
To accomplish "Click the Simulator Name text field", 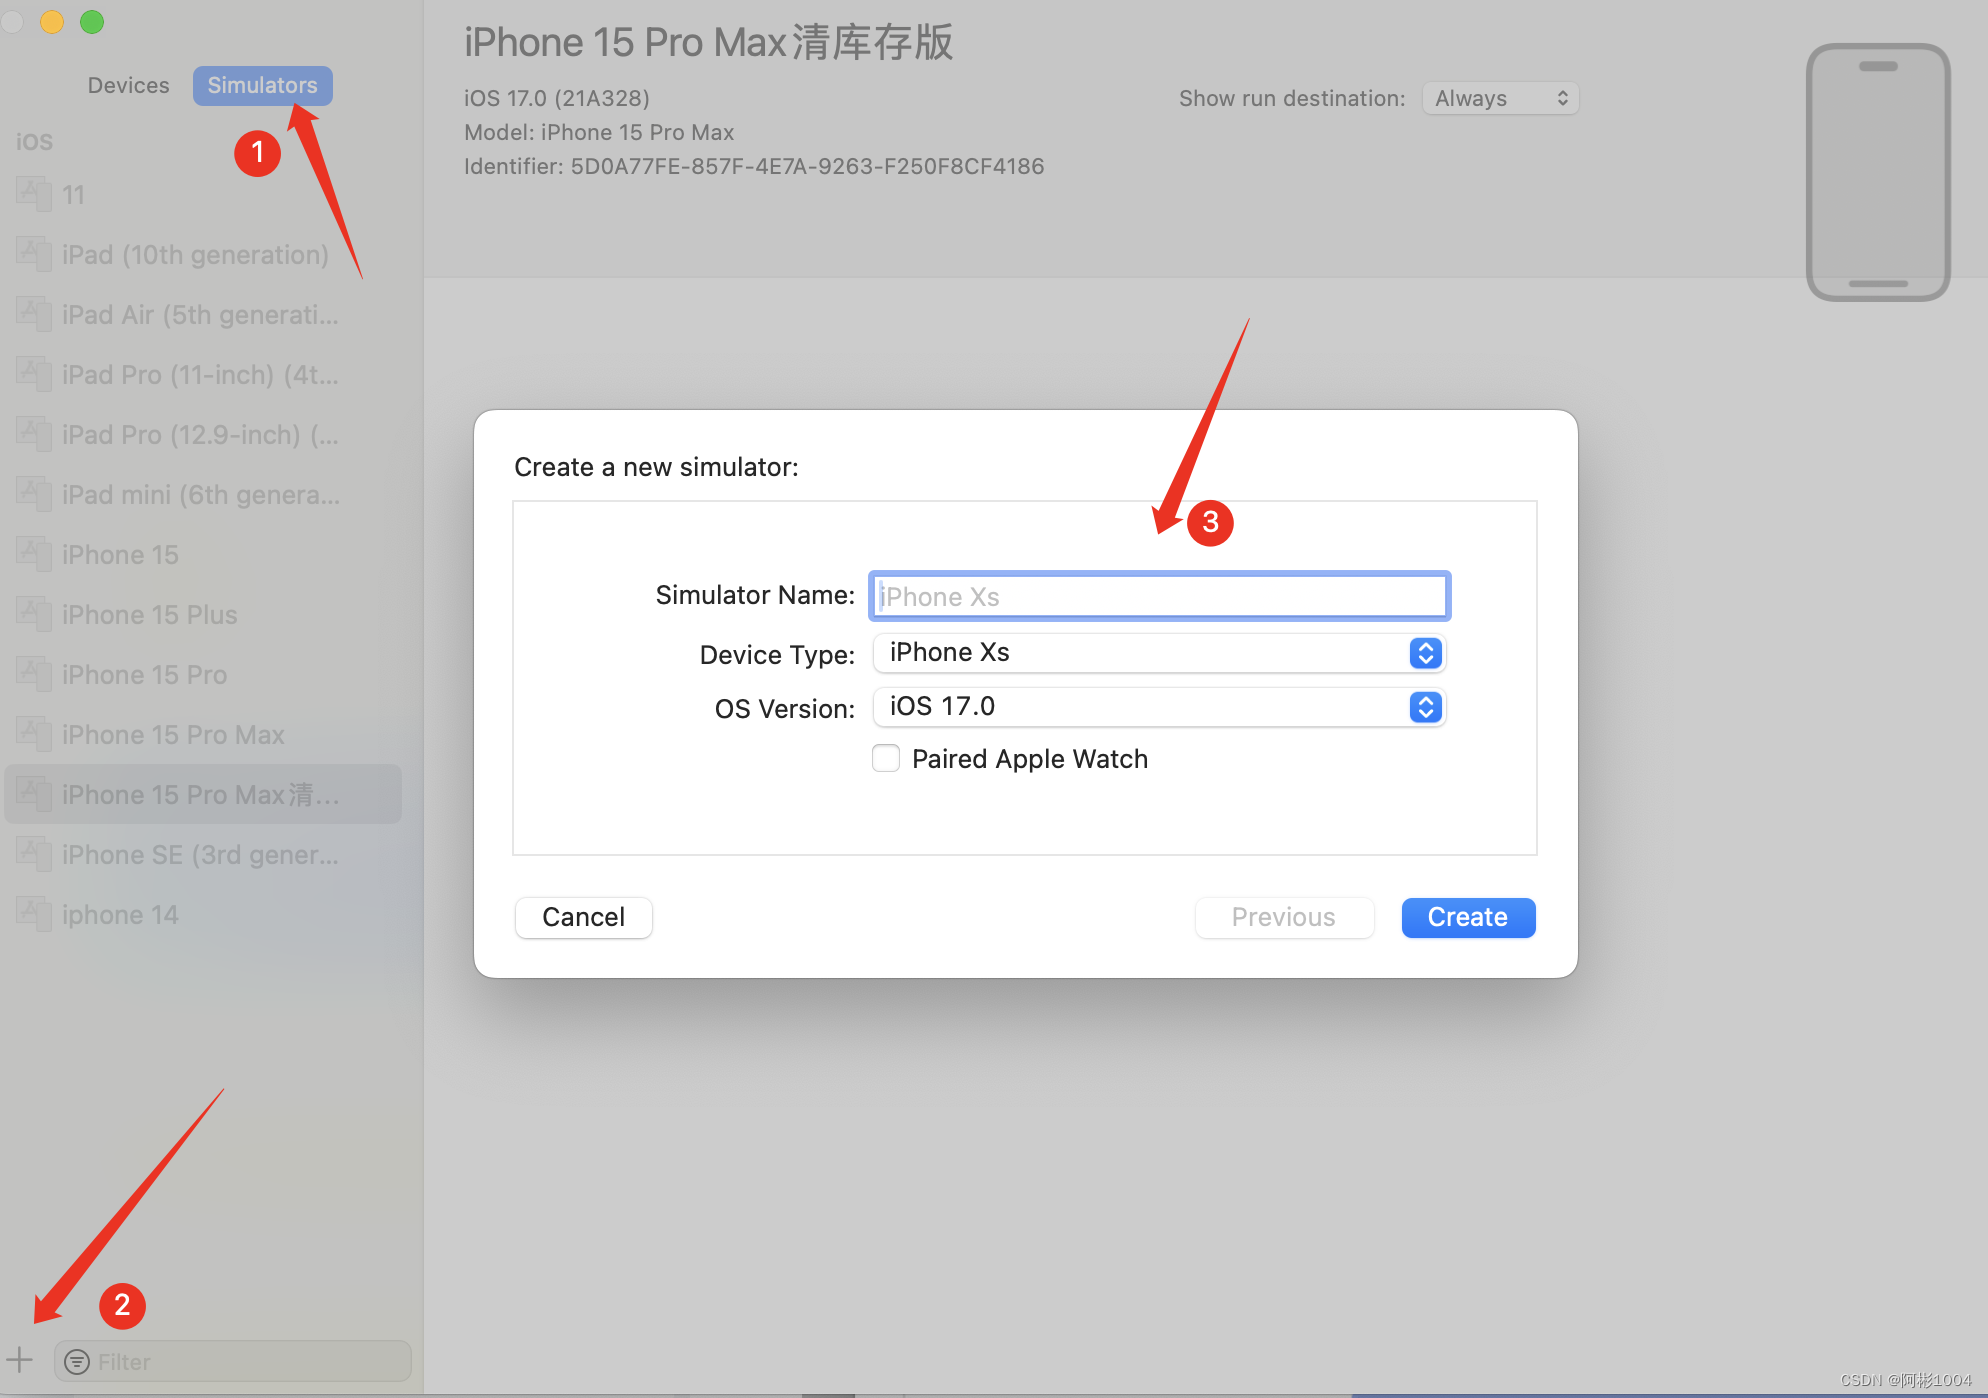I will 1159,597.
